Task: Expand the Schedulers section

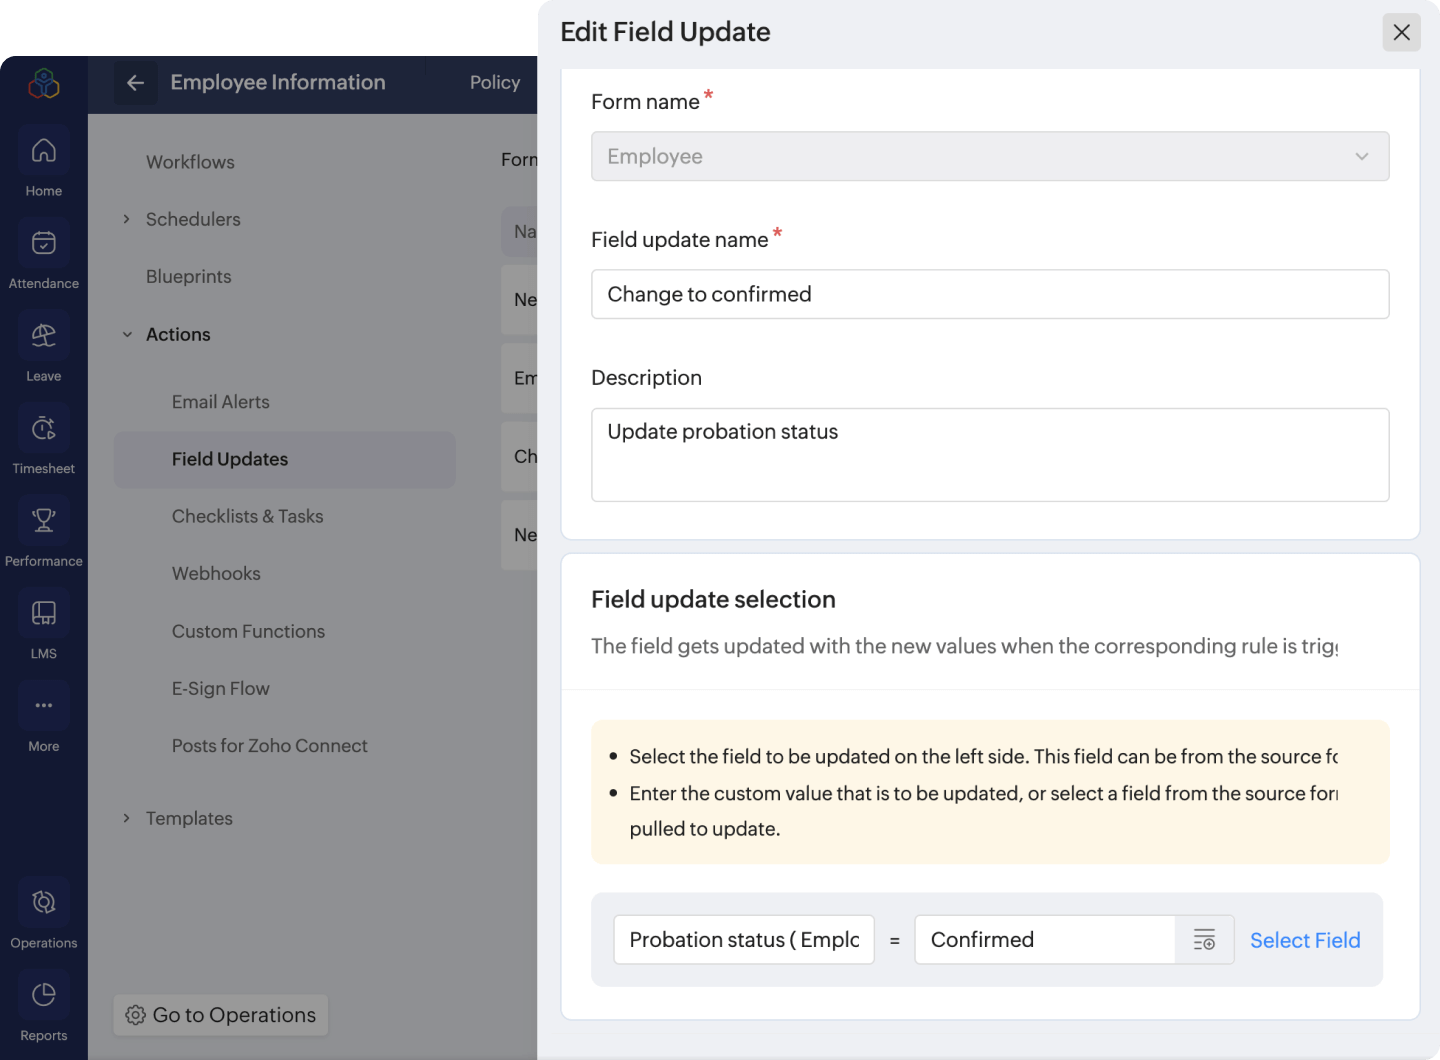Action: (x=127, y=219)
